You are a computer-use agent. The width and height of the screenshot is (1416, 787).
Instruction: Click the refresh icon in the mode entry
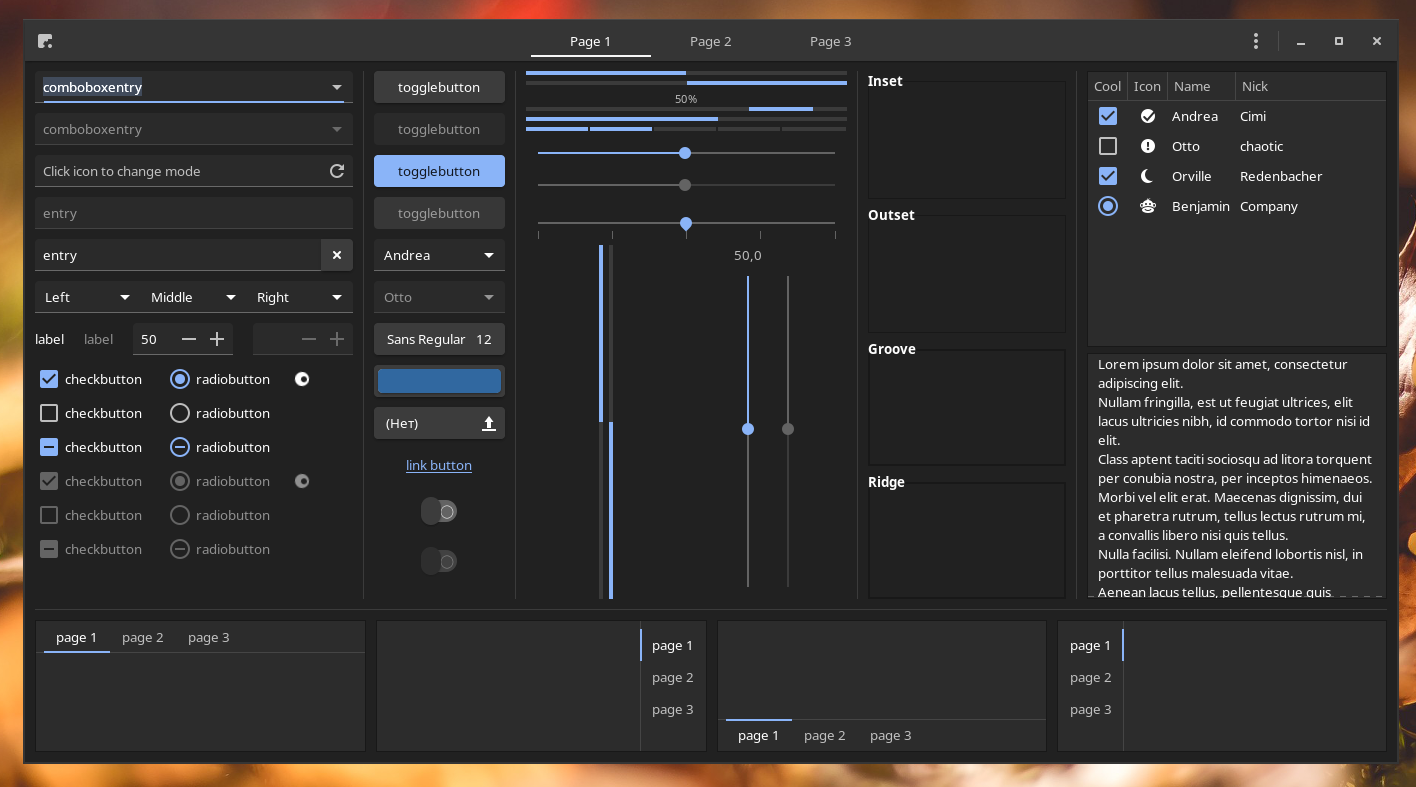pos(337,171)
